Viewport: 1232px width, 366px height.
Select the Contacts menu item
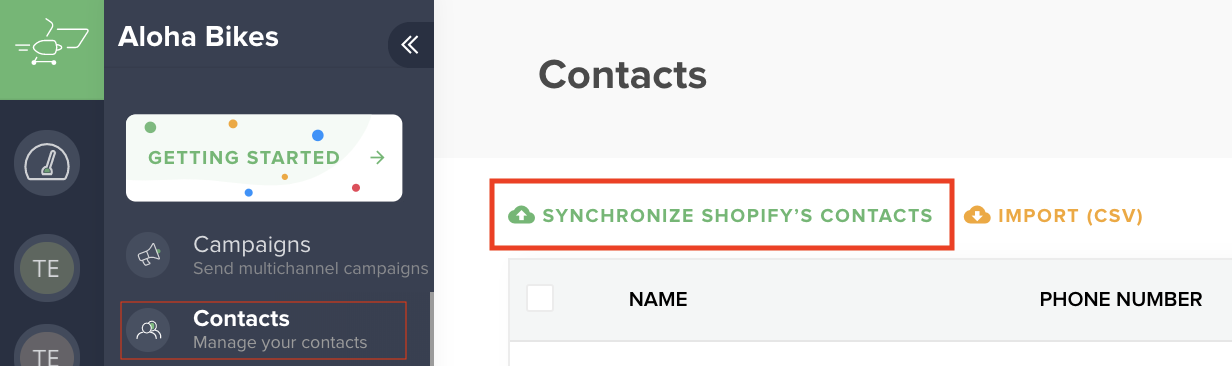pos(264,329)
